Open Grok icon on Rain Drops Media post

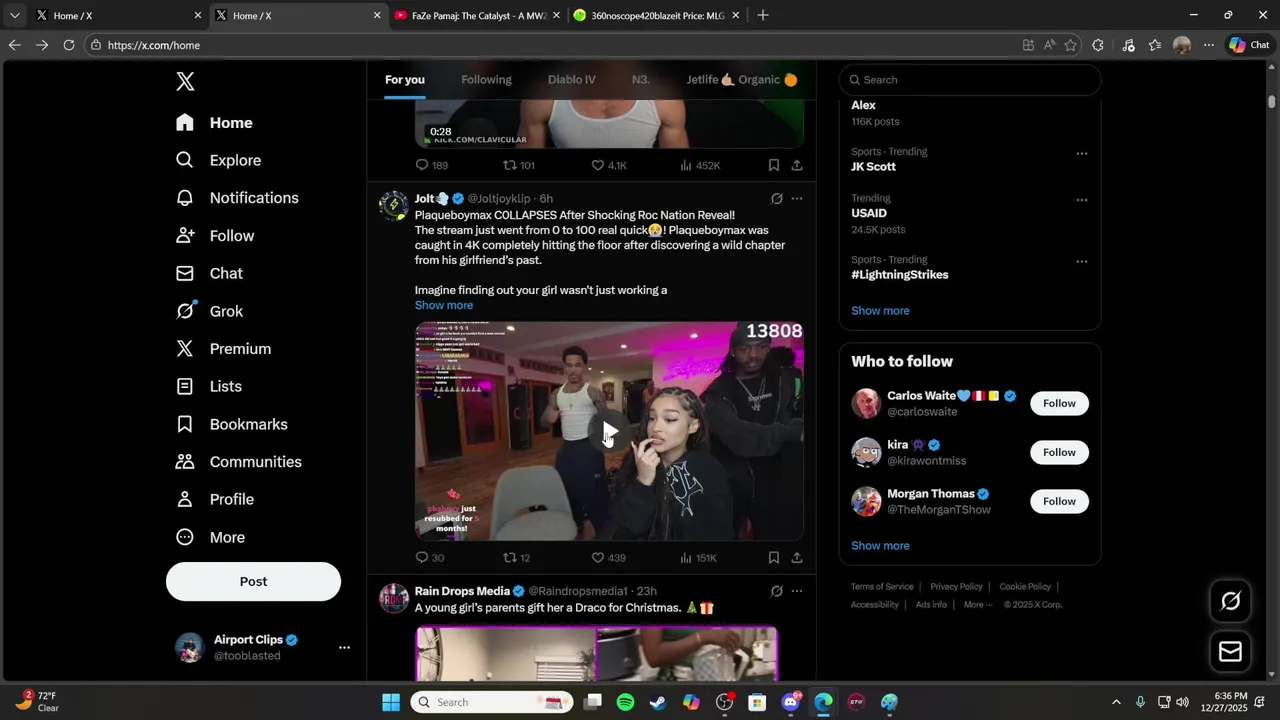[x=776, y=591]
